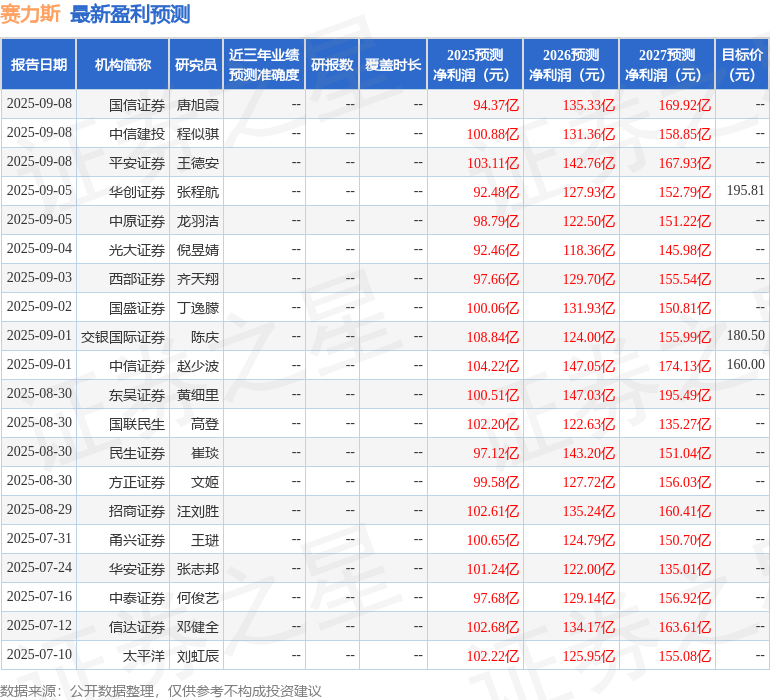Click the 覆盖时长 column header
Image resolution: width=770 pixels, height=700 pixels.
[393, 64]
